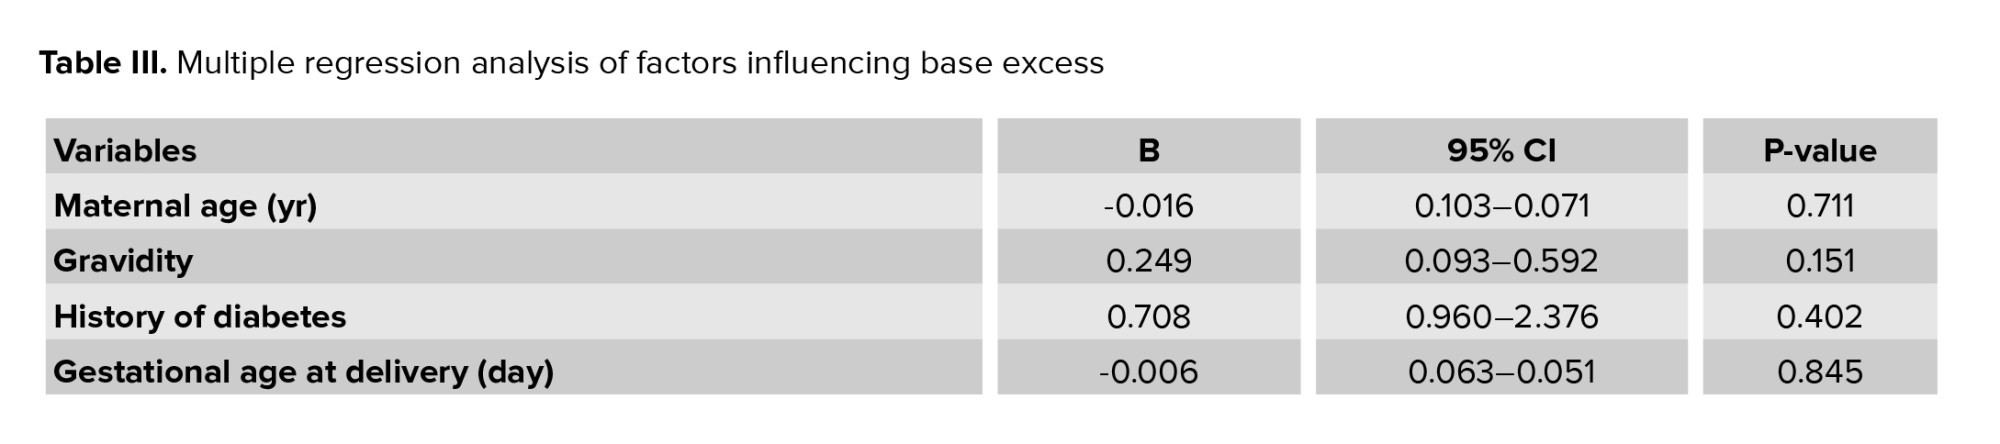Click the Table III title caption

coord(571,63)
